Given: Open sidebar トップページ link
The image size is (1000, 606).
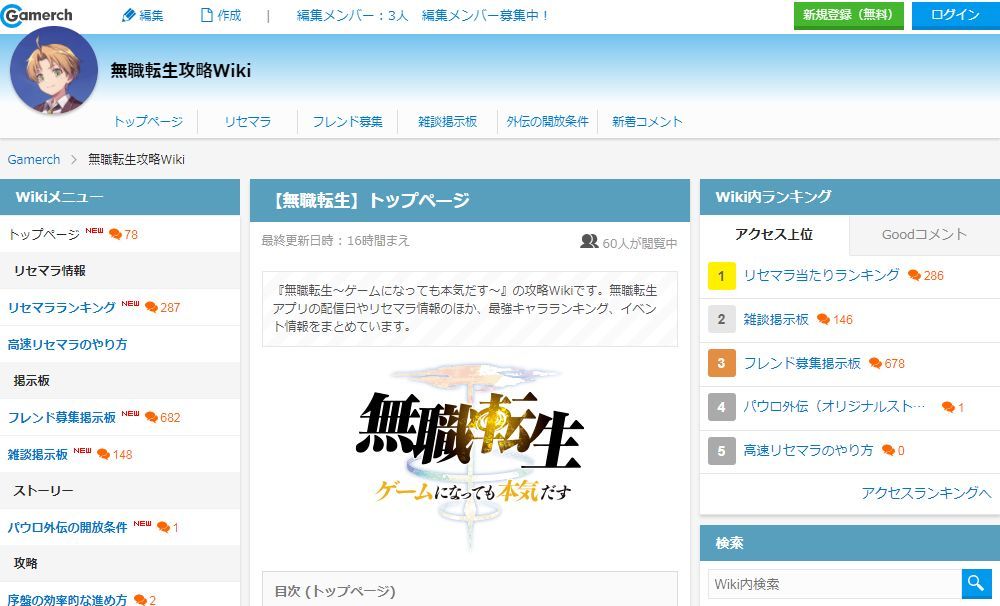Looking at the screenshot, I should point(44,234).
